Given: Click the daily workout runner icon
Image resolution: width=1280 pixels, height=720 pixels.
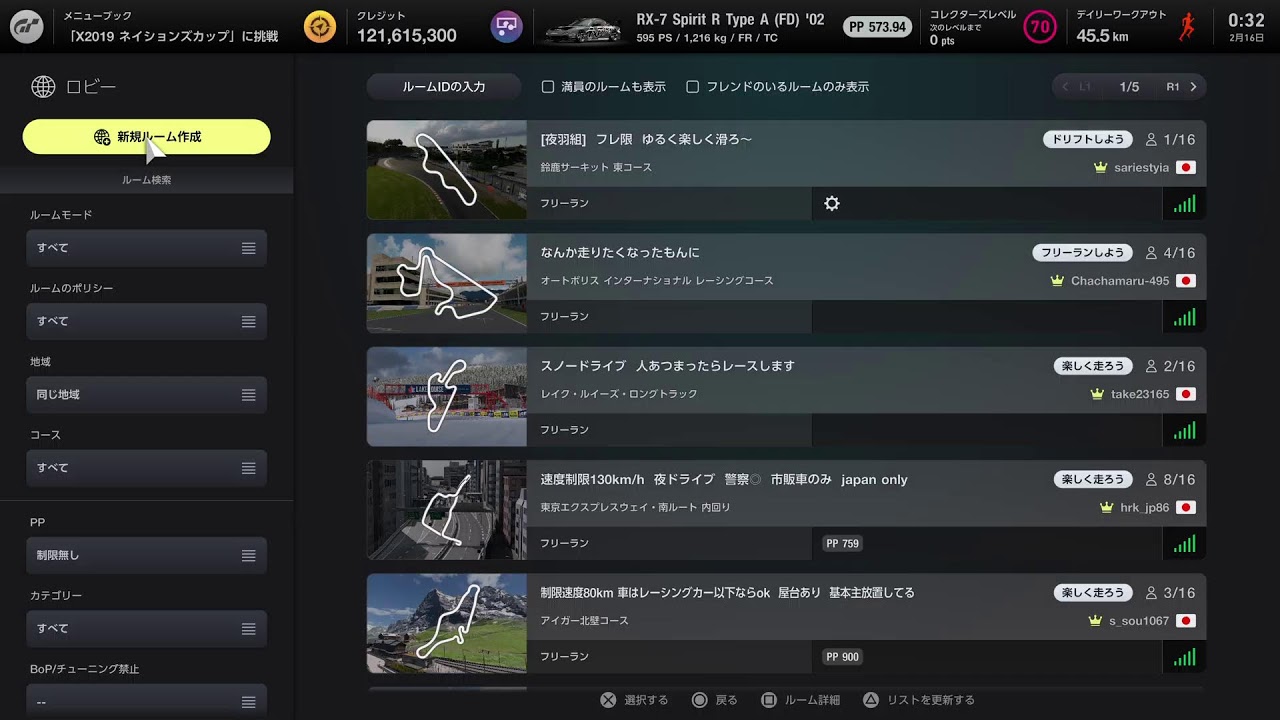Looking at the screenshot, I should click(1187, 26).
